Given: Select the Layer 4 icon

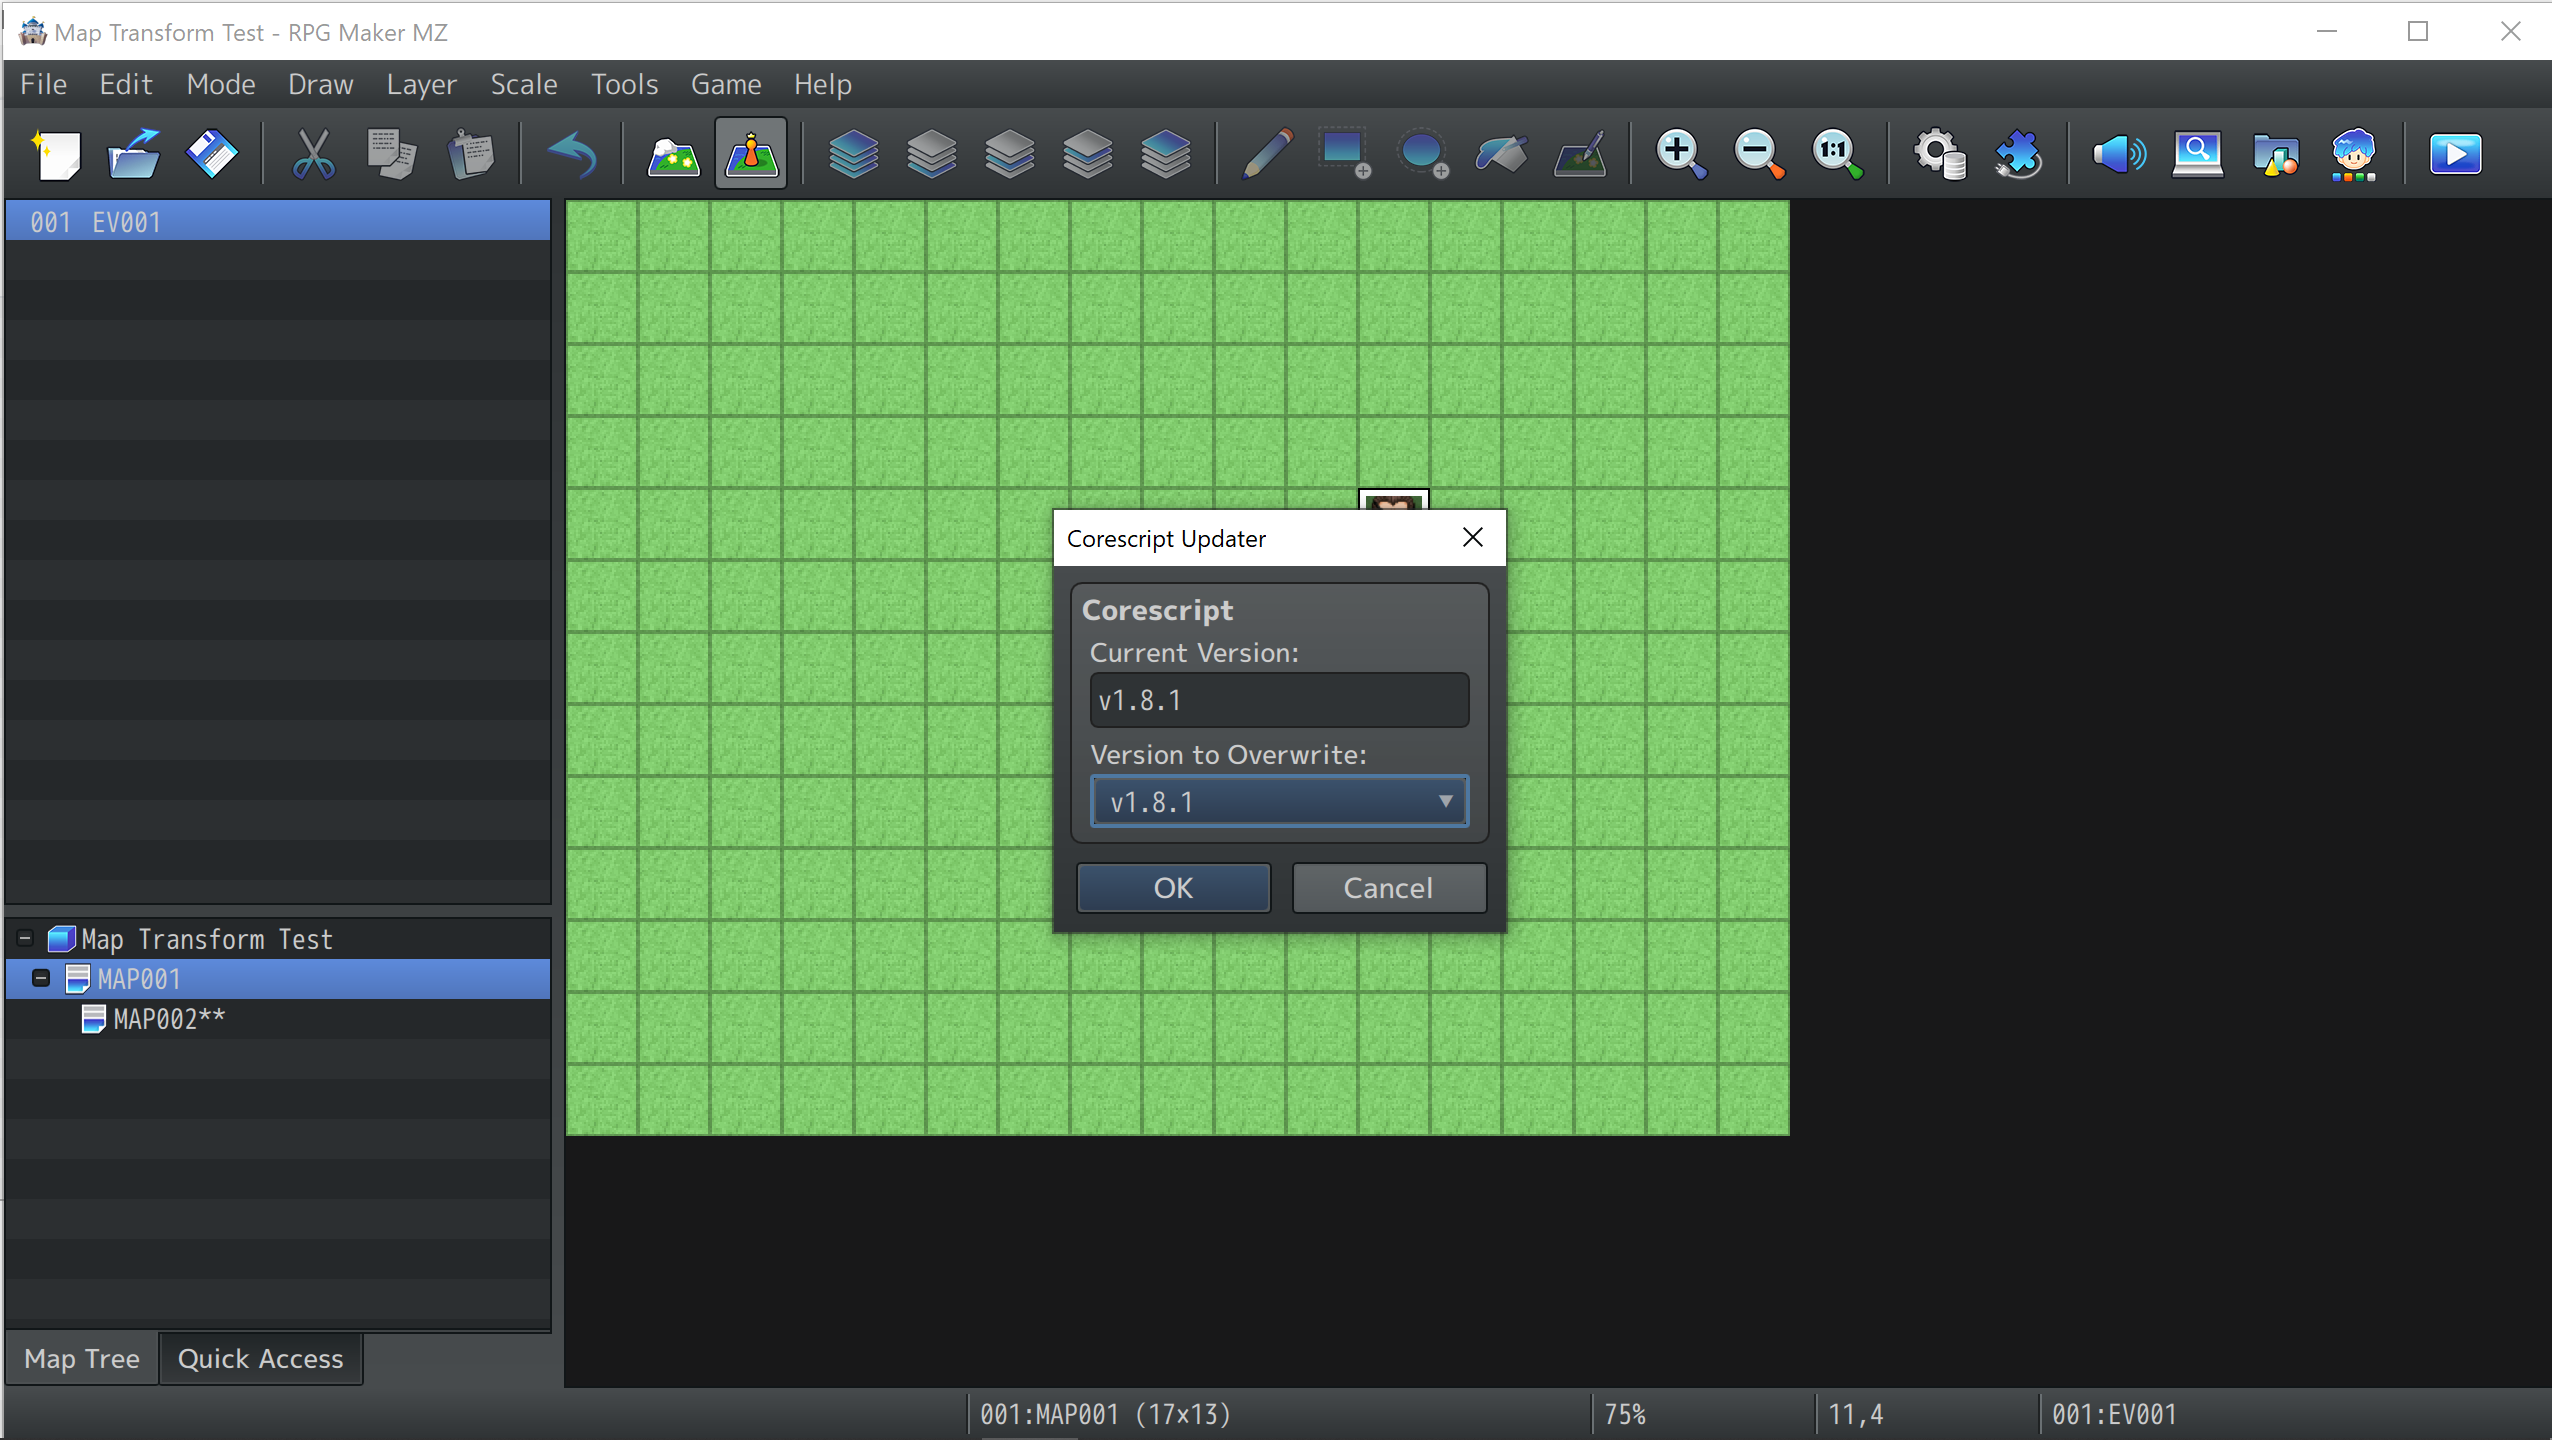Looking at the screenshot, I should tap(1165, 155).
